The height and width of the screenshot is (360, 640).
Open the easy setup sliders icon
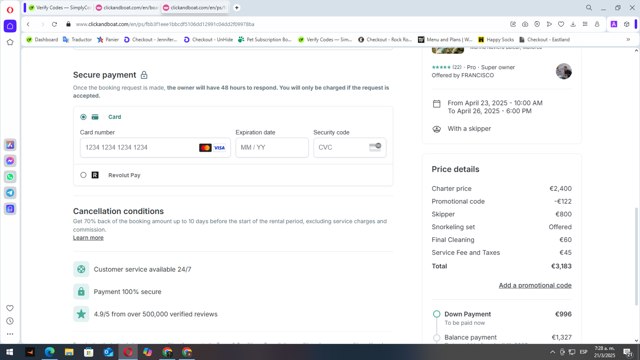tap(585, 24)
